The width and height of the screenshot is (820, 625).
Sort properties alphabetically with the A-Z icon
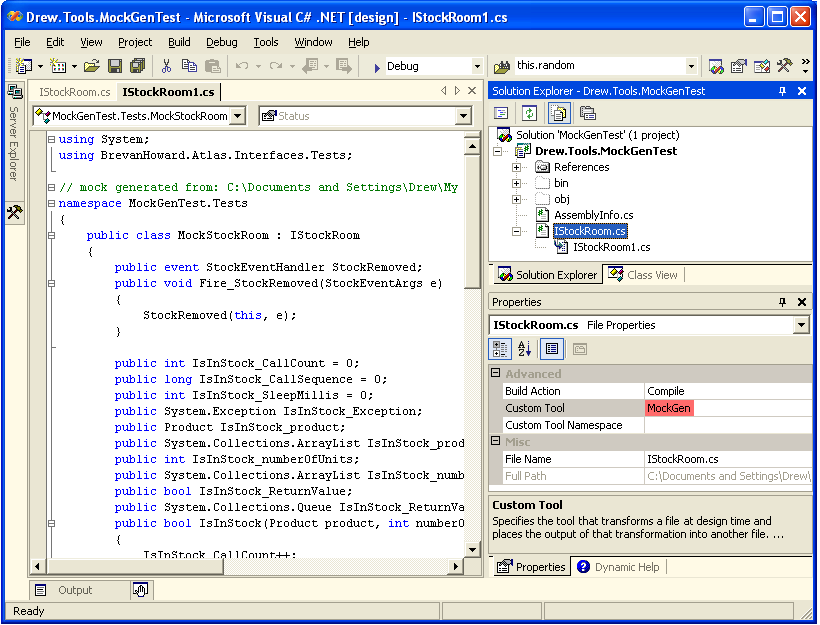click(x=525, y=349)
